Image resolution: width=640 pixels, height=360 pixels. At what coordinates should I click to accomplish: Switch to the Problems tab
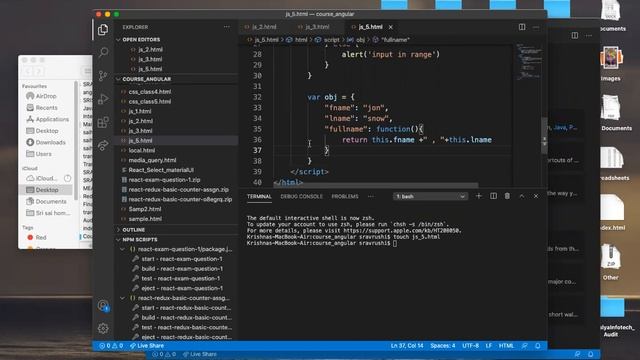tap(345, 196)
